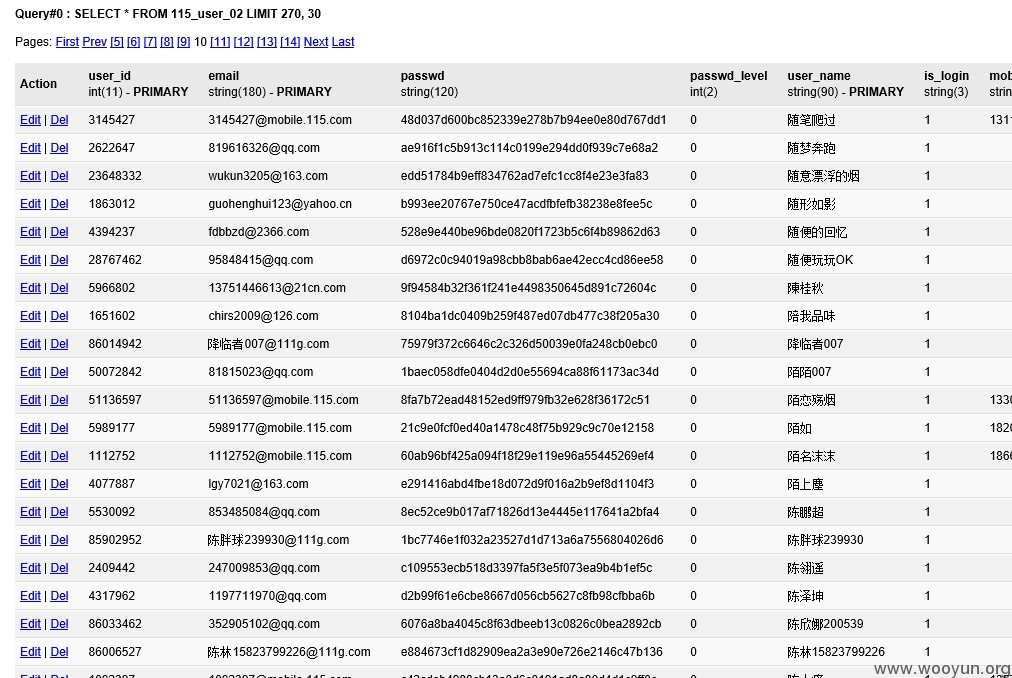Jump to page [11]

tap(220, 42)
